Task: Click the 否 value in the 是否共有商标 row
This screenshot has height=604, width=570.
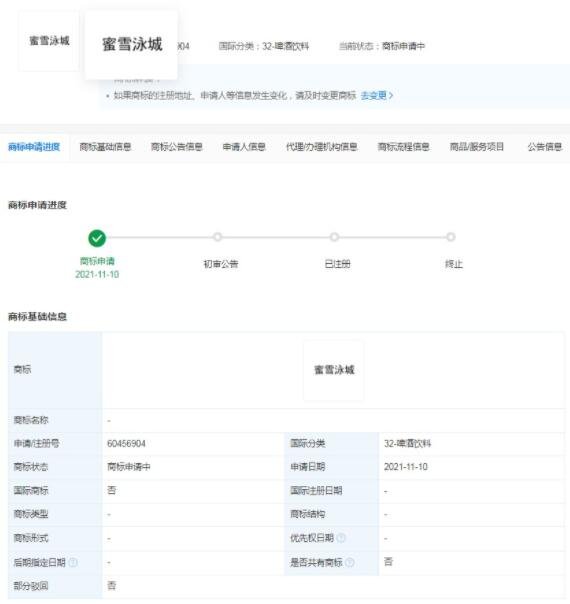Action: pyautogui.click(x=388, y=562)
